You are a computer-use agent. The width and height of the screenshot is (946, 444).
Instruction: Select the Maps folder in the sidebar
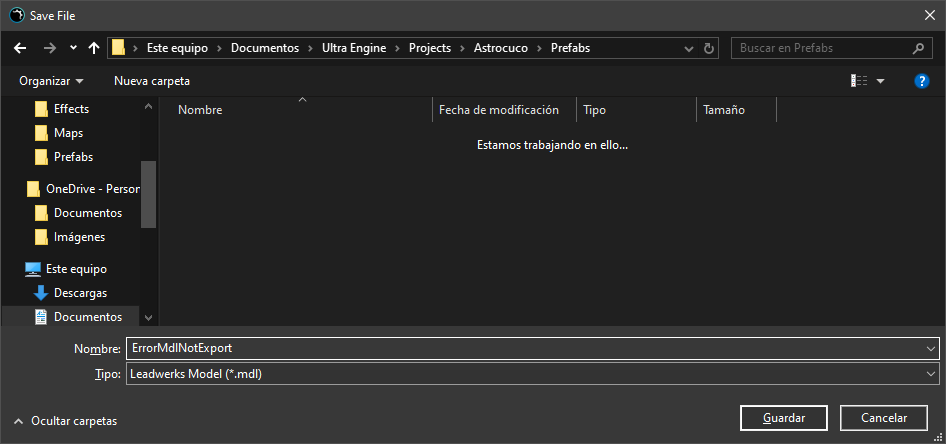(68, 133)
